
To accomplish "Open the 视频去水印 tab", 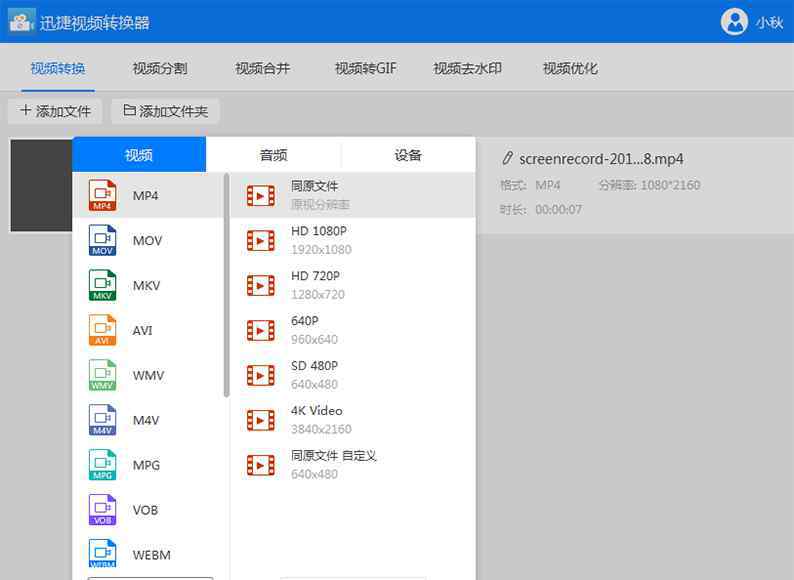I will 467,68.
